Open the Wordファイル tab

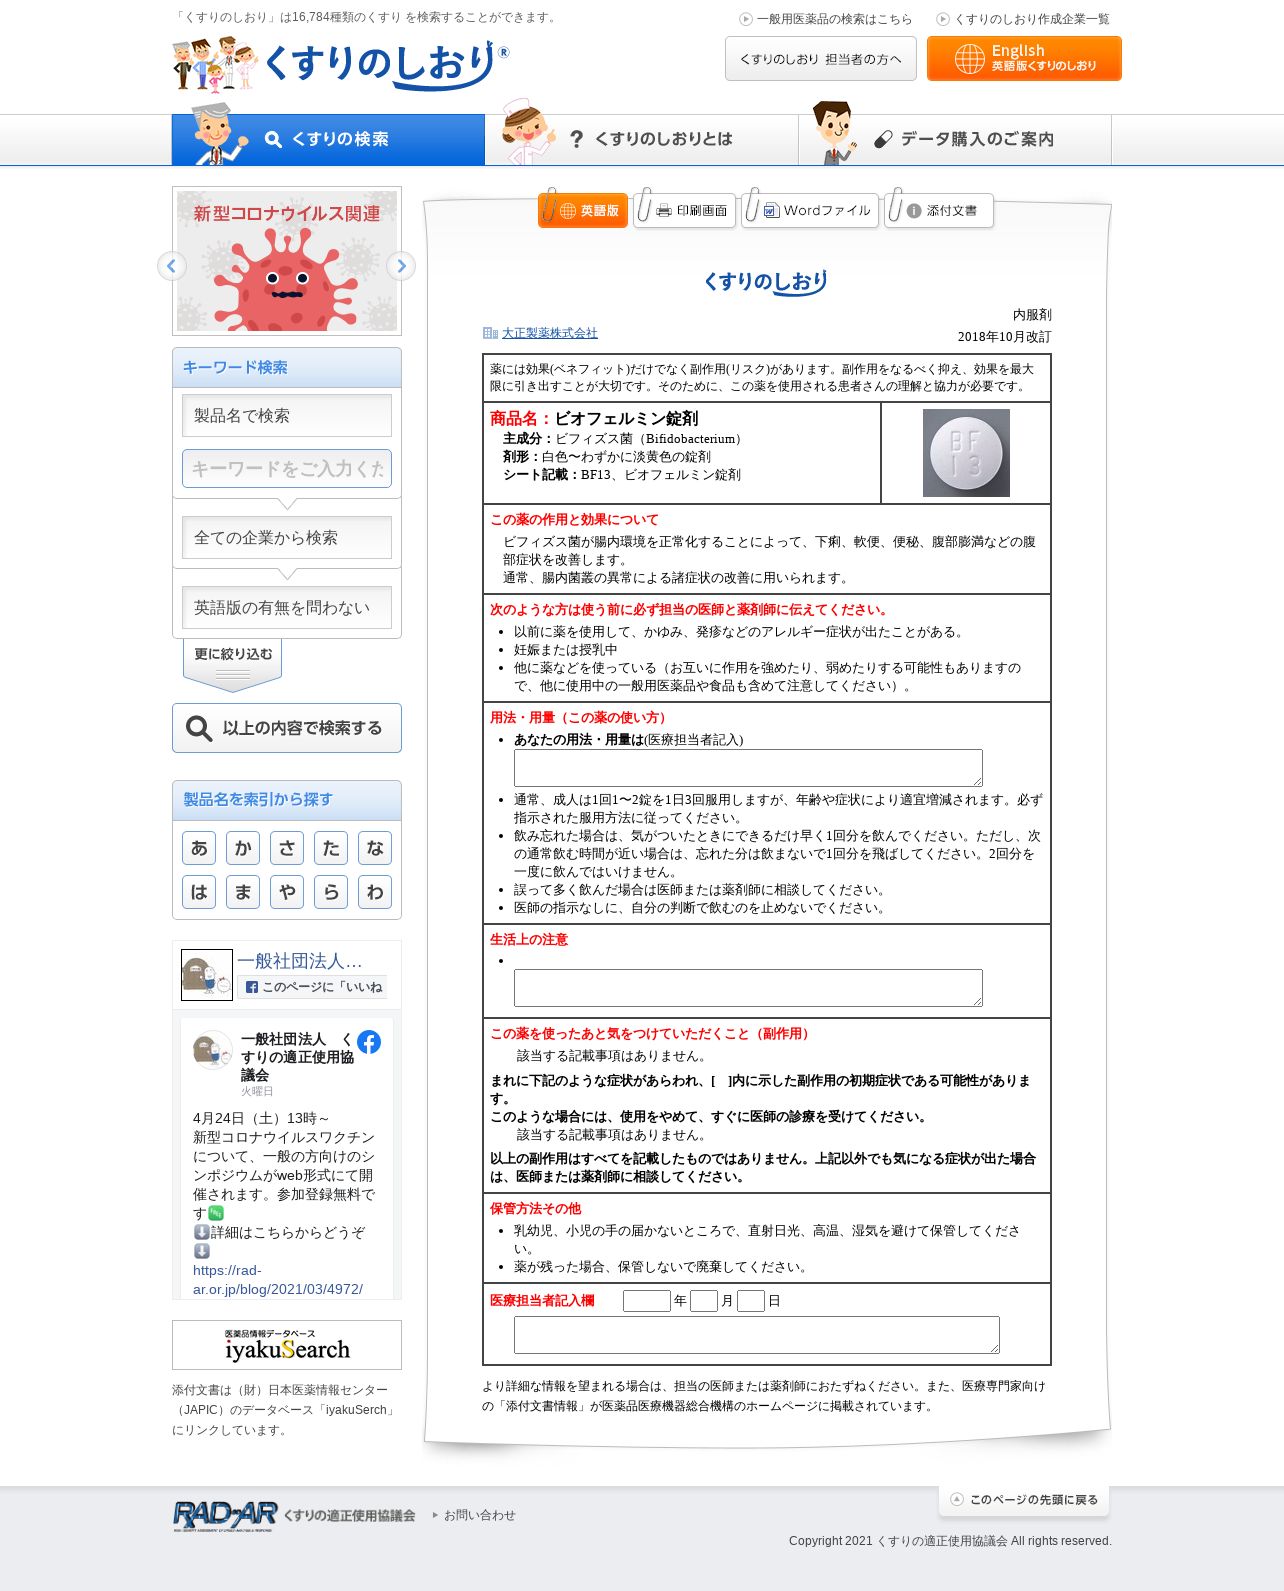(x=810, y=210)
